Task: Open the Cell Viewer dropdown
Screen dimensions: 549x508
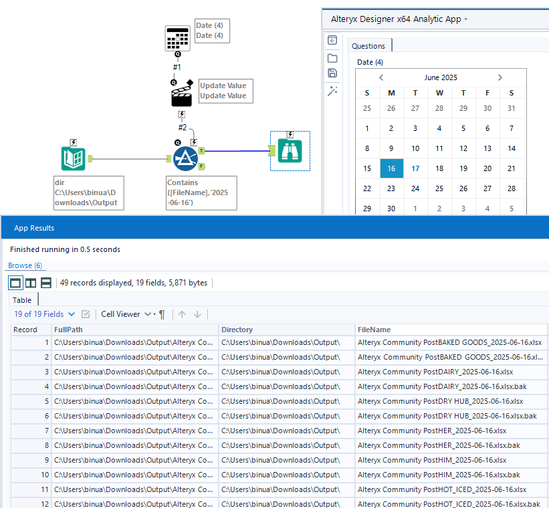Action: (126, 314)
